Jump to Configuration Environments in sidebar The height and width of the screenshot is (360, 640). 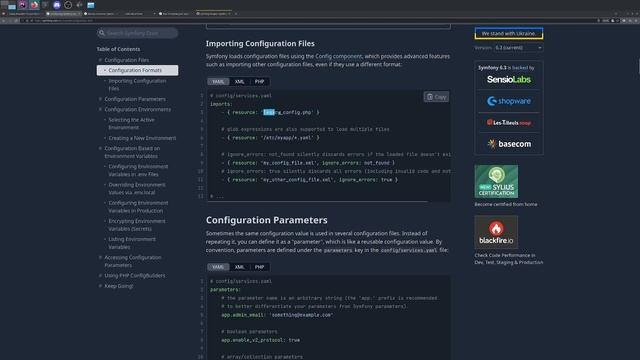coord(138,109)
